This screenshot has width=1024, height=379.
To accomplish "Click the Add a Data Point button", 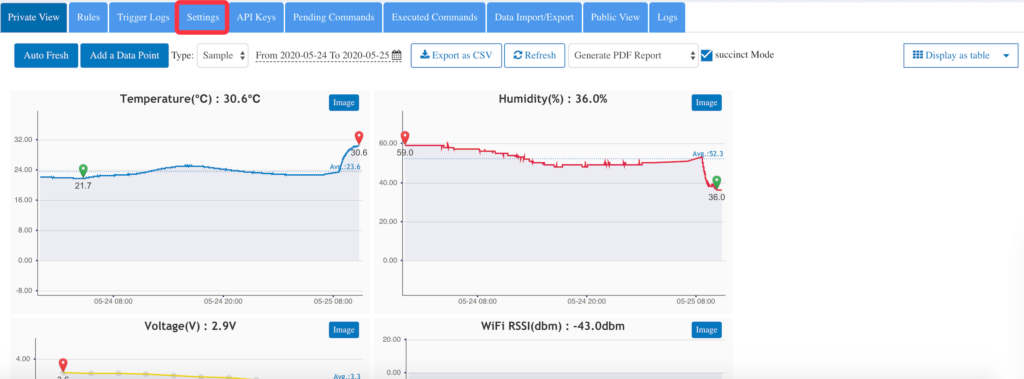I will (x=124, y=56).
